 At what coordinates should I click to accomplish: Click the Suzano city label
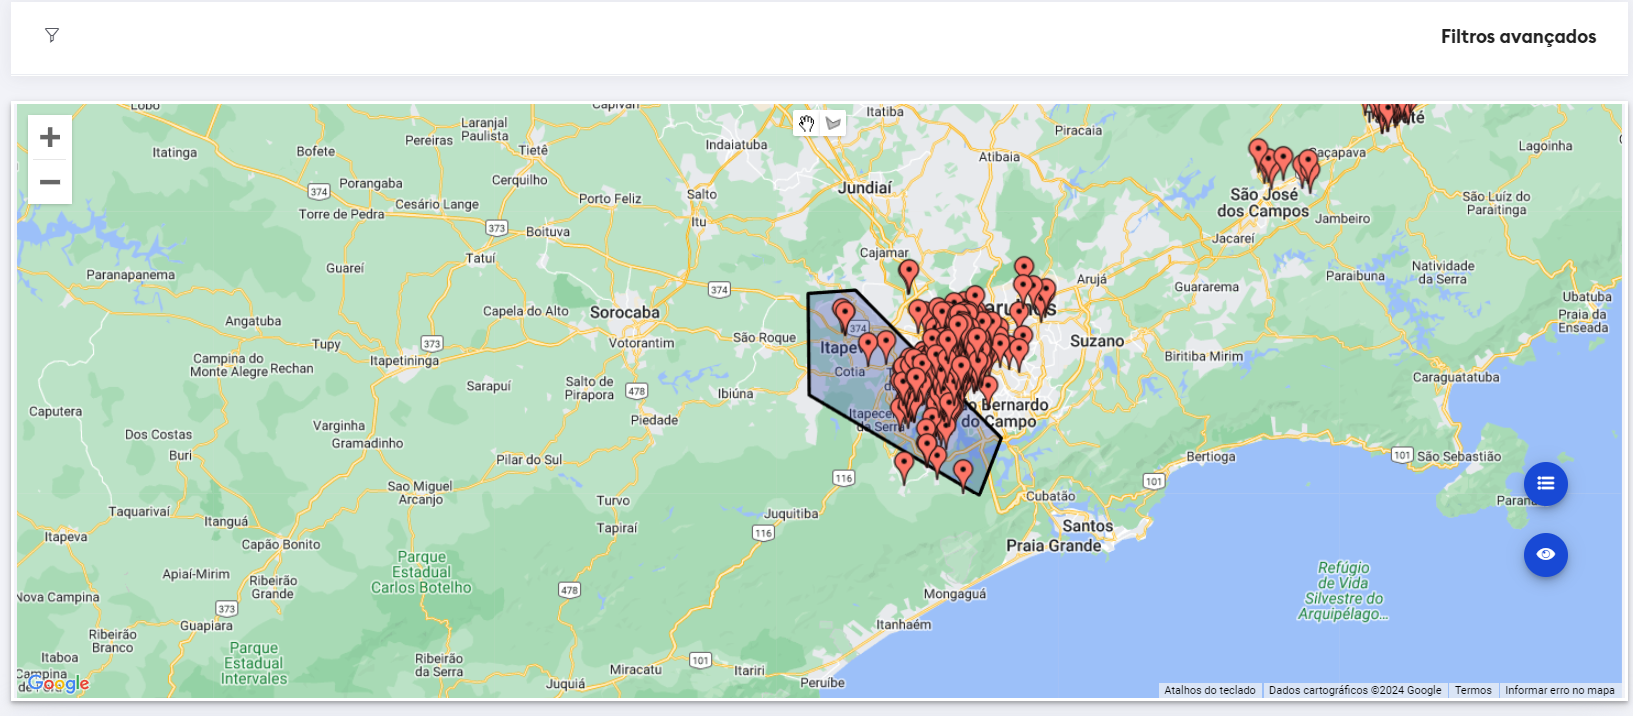[x=1097, y=341]
